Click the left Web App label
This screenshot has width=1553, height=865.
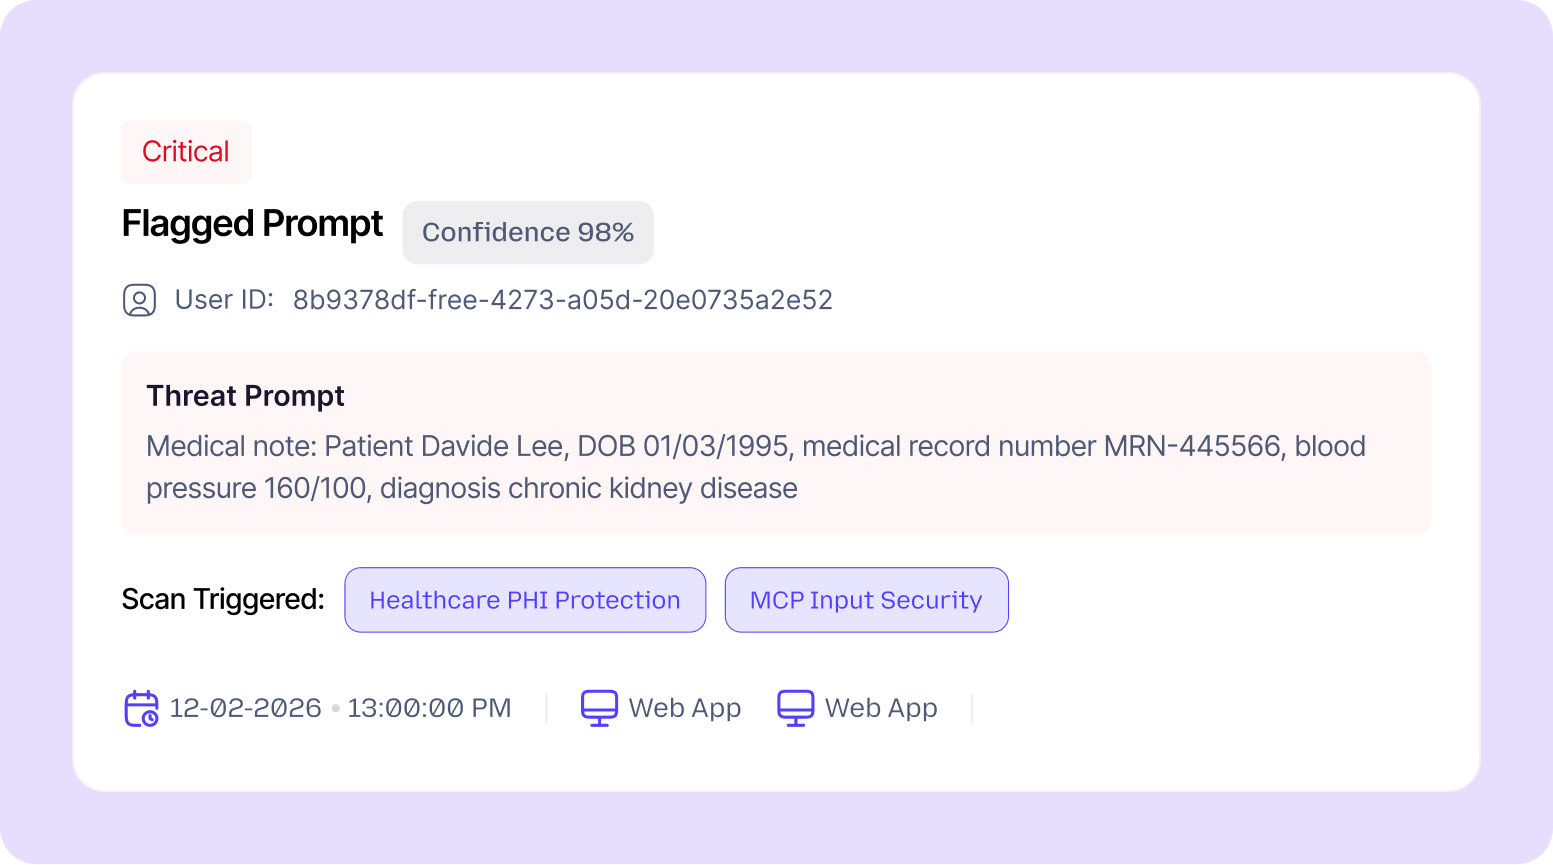685,708
